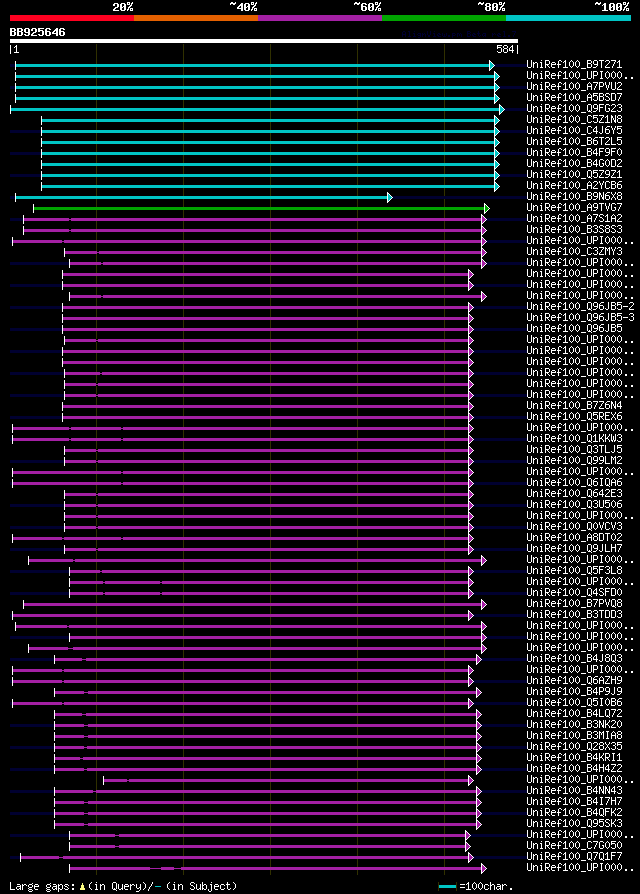Open hit UniRef100_Q7Q1F7
This screenshot has width=640, height=894.
coord(574,856)
